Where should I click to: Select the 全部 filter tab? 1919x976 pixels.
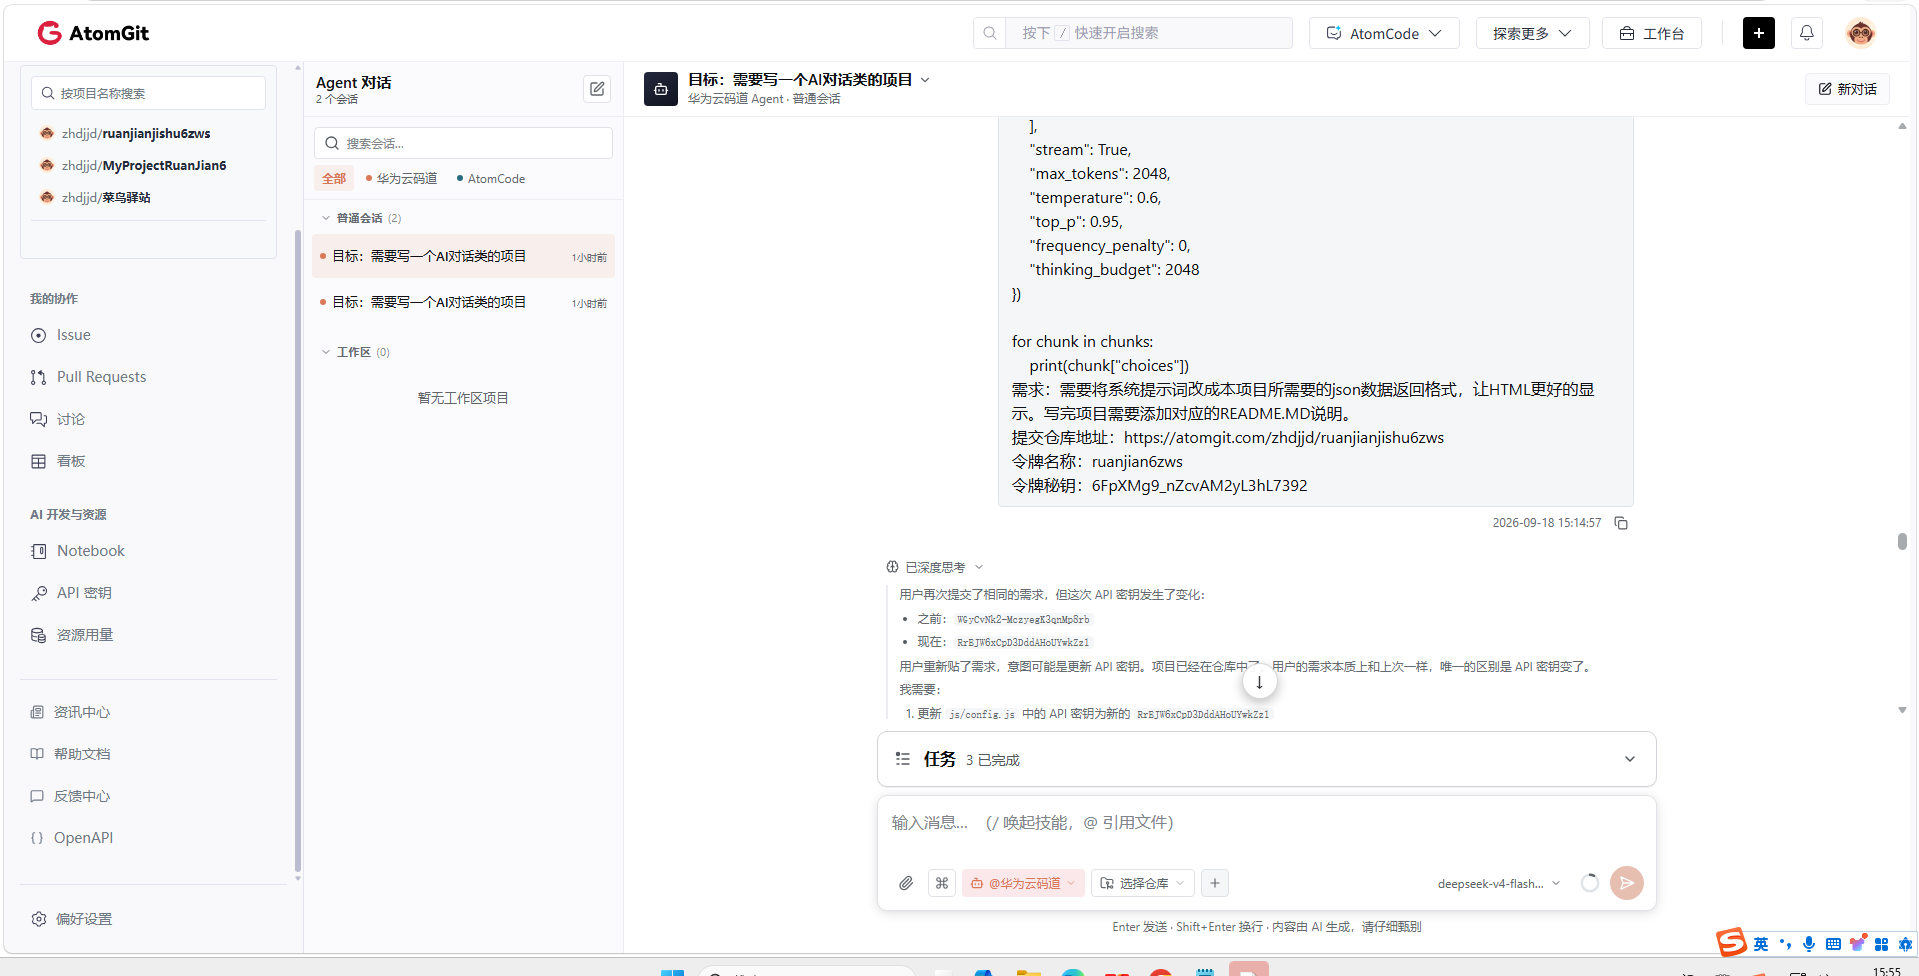334,179
